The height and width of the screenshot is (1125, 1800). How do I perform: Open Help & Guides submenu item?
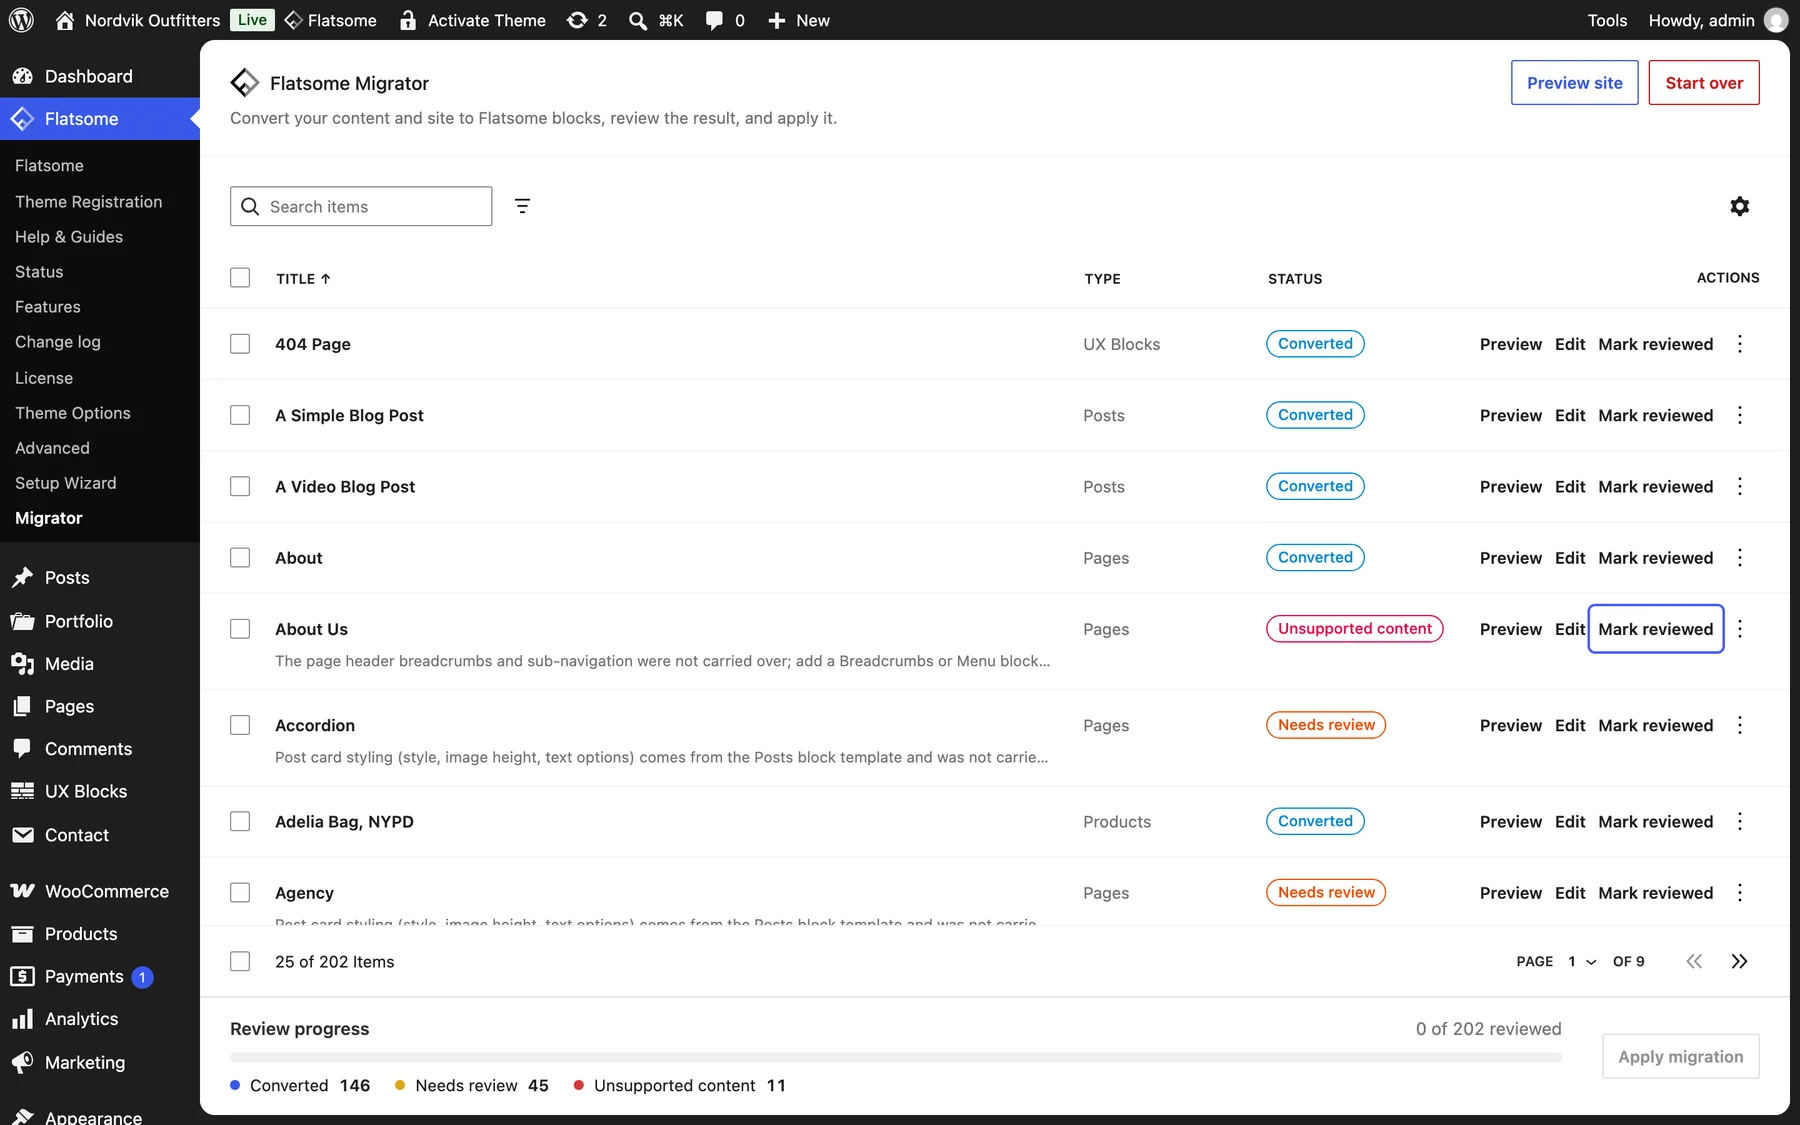click(69, 237)
